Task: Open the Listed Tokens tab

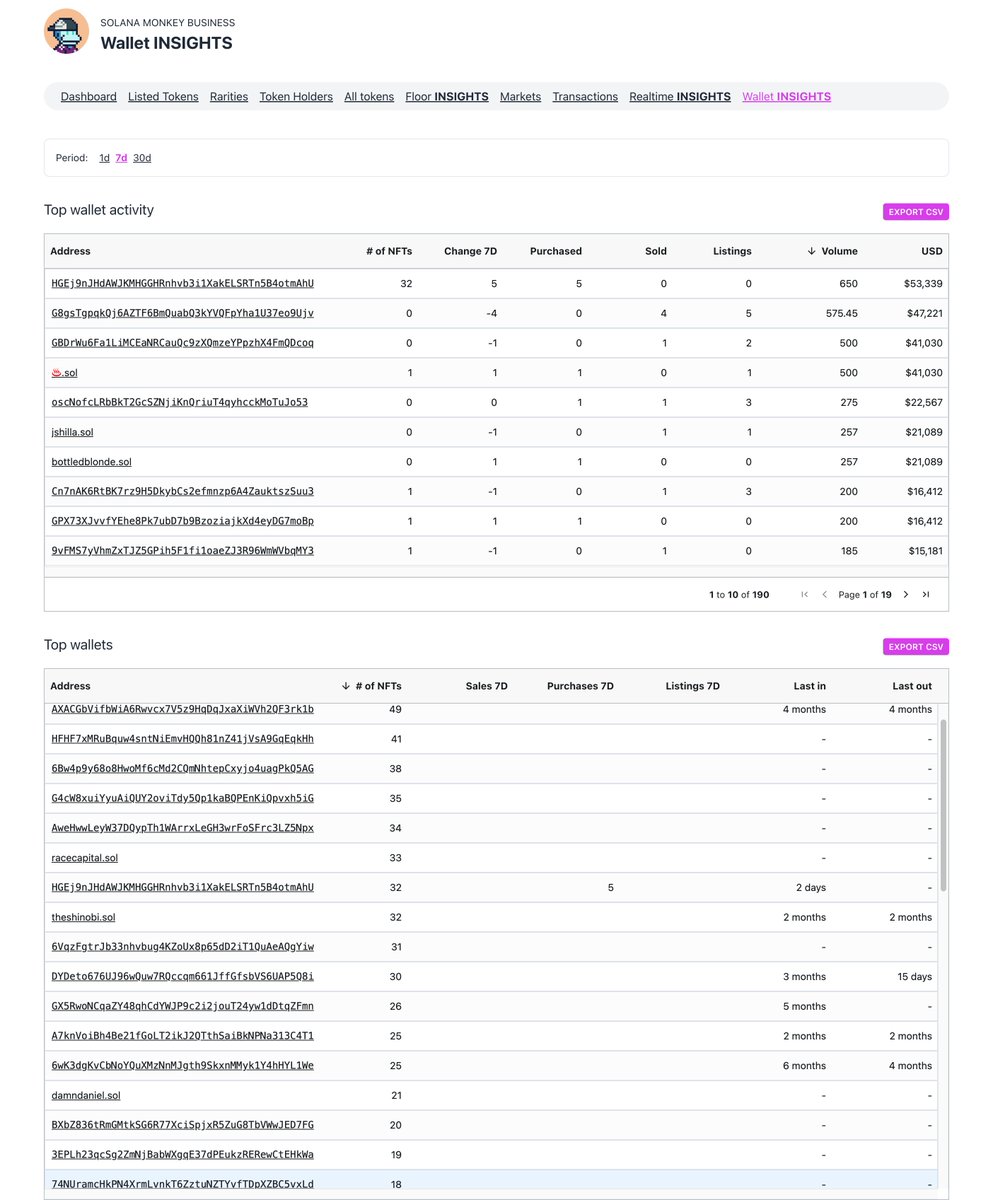Action: (163, 97)
